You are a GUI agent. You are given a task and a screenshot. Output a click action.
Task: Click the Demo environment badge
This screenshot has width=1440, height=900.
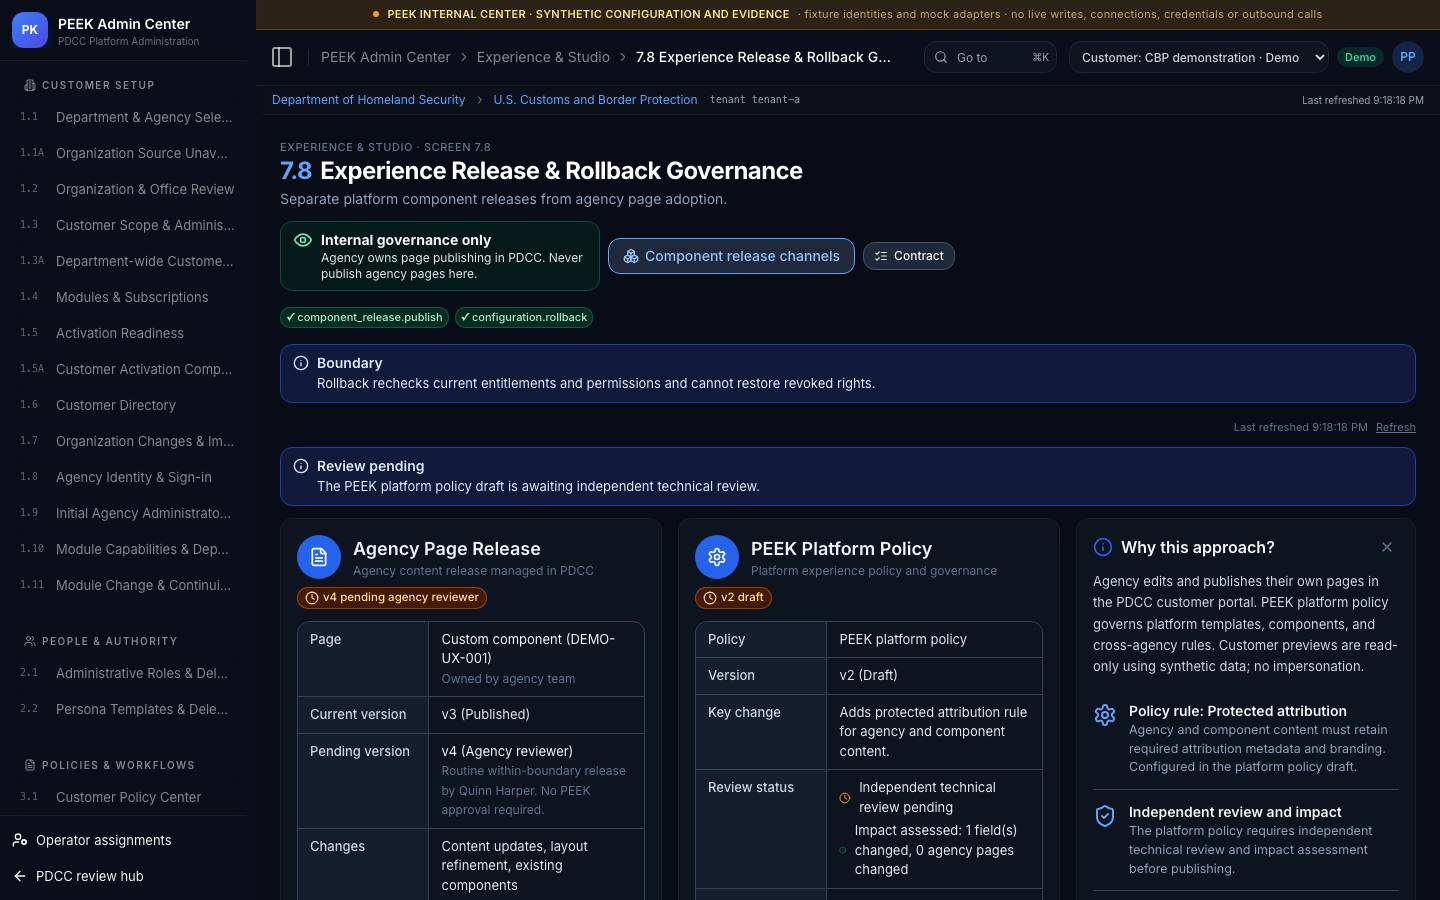[1360, 57]
